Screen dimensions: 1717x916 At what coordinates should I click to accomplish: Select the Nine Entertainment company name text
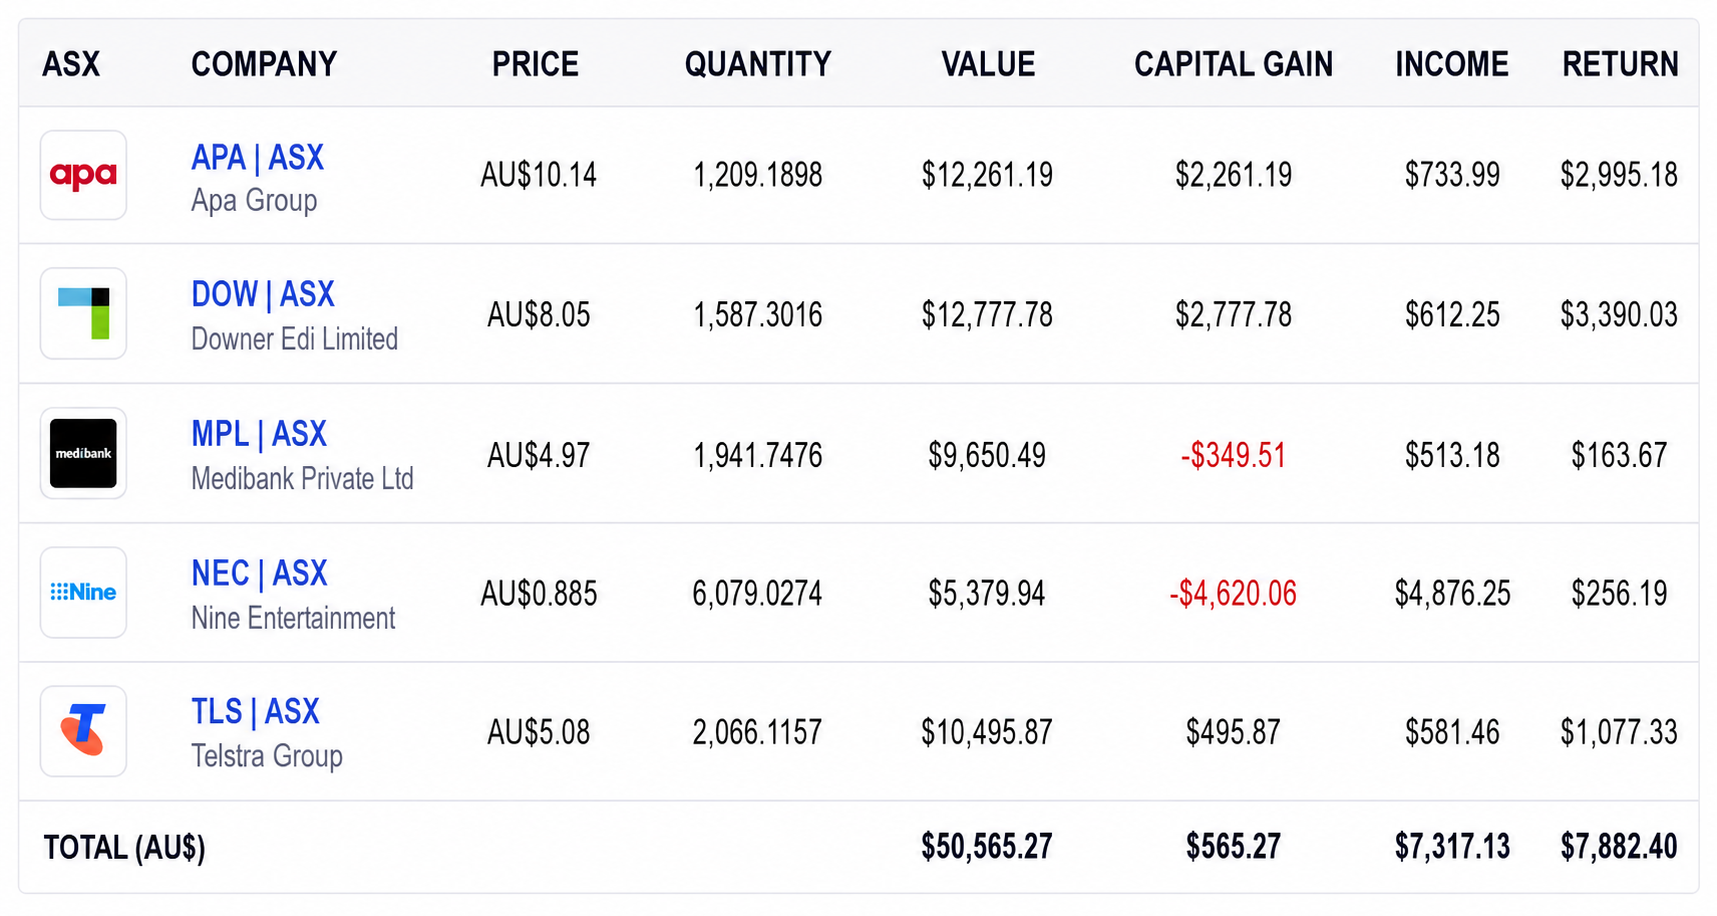[x=293, y=618]
